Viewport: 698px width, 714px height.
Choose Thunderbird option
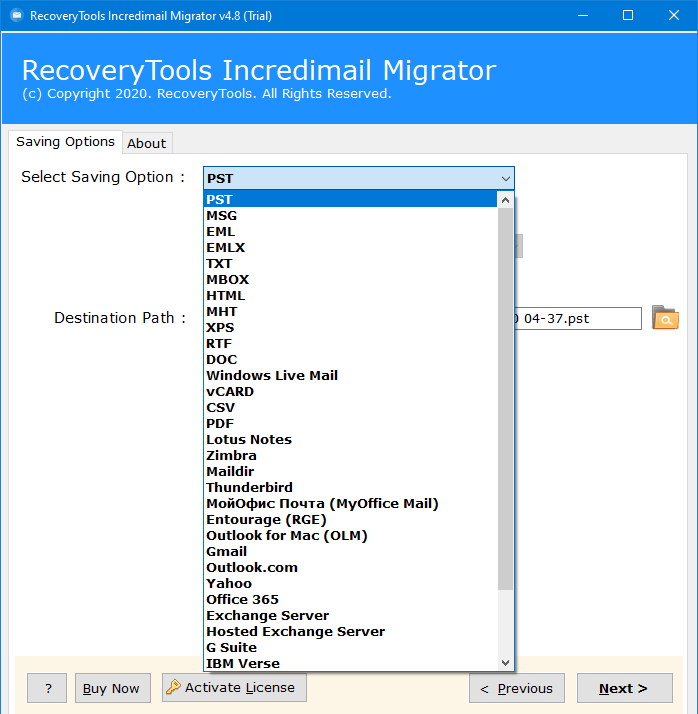350,487
